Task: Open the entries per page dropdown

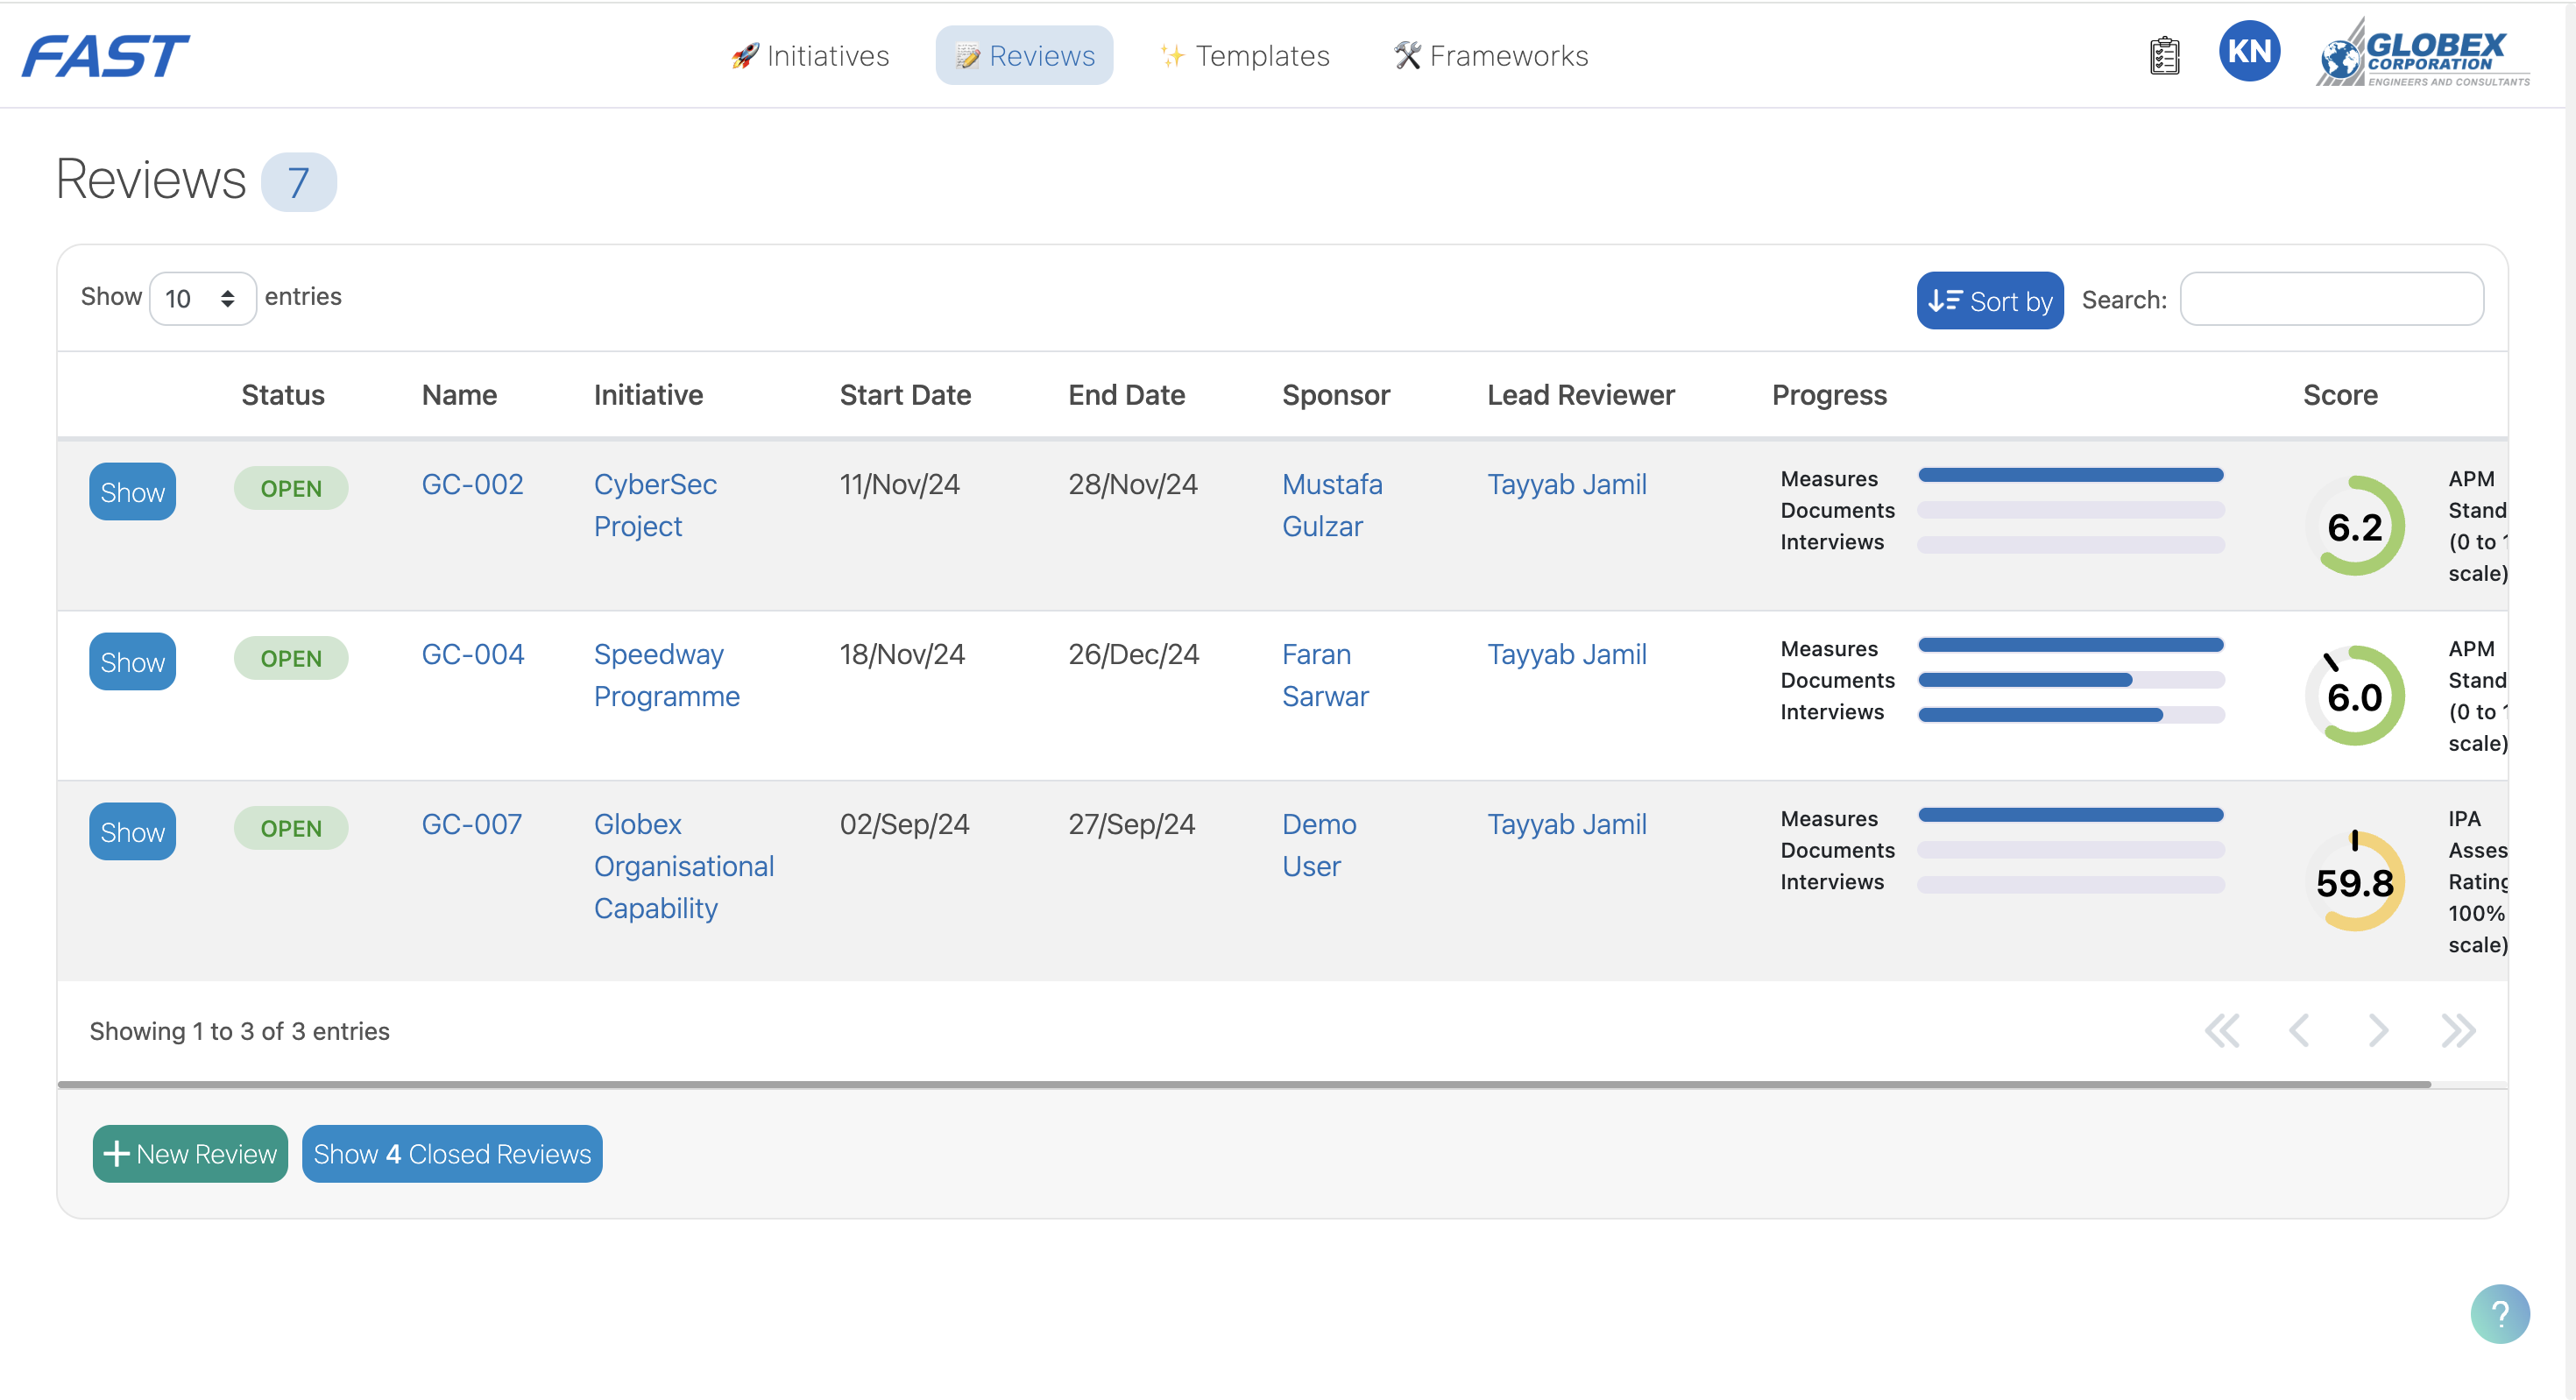Action: [202, 298]
